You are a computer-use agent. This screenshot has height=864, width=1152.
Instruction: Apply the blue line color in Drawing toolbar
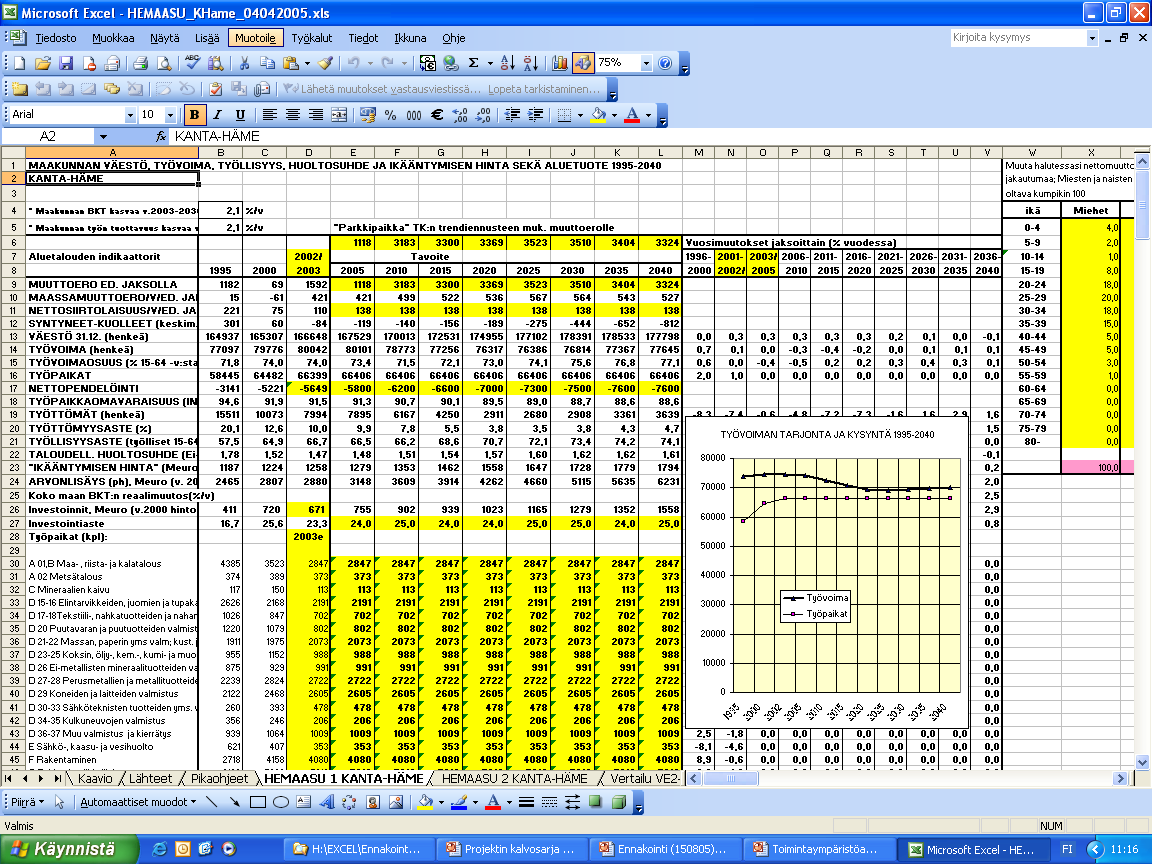(x=459, y=802)
